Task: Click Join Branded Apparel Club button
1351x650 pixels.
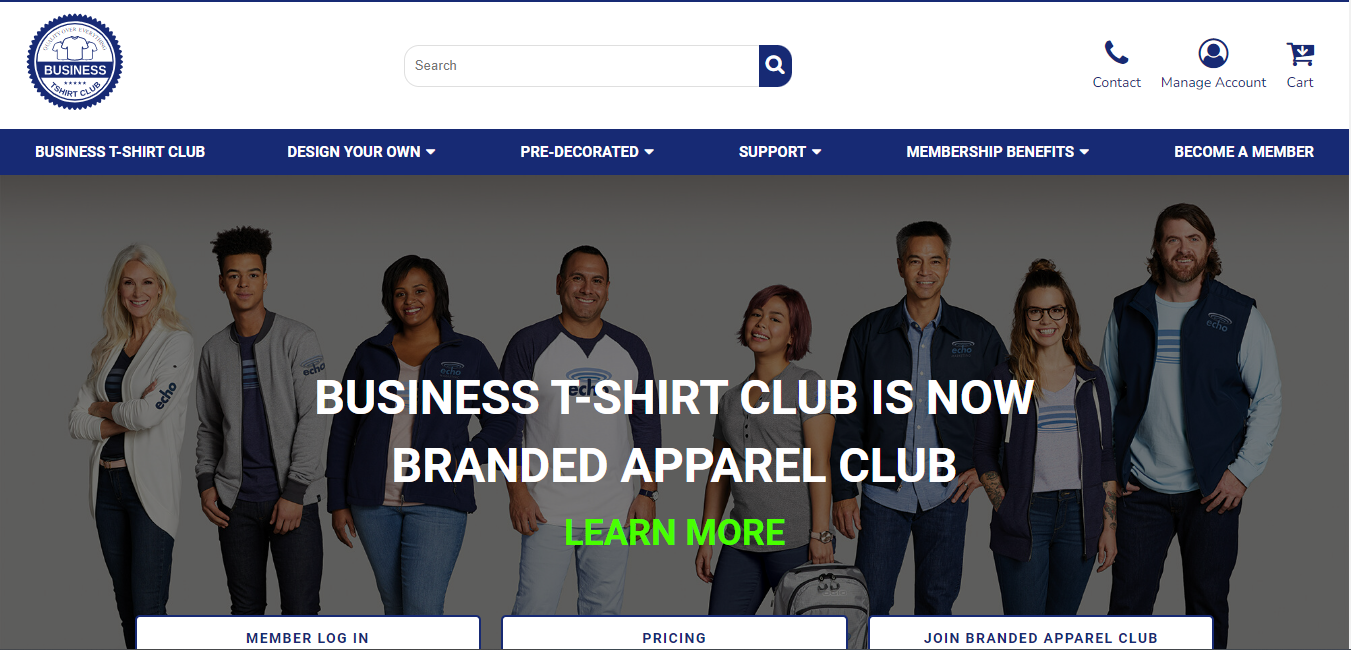Action: pos(1041,634)
